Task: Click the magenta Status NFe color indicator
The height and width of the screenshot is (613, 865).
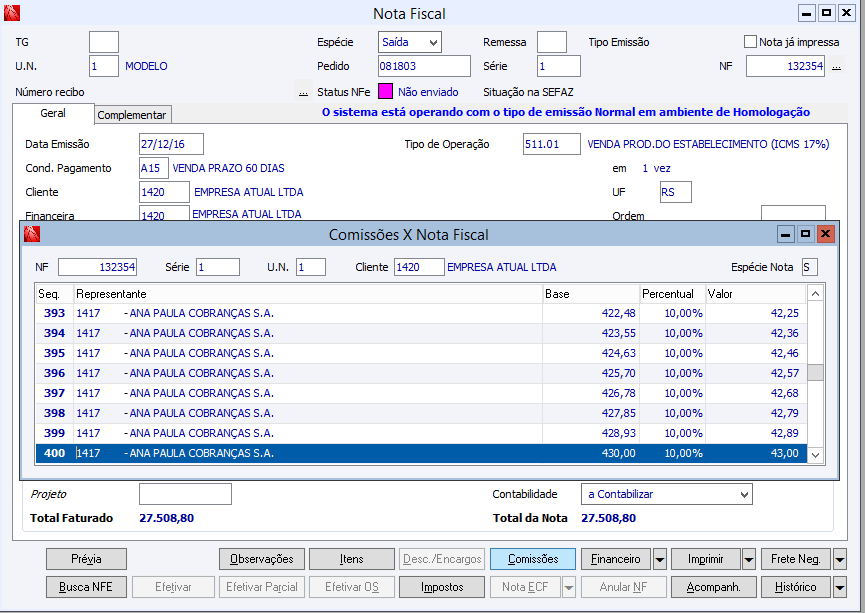Action: (385, 92)
